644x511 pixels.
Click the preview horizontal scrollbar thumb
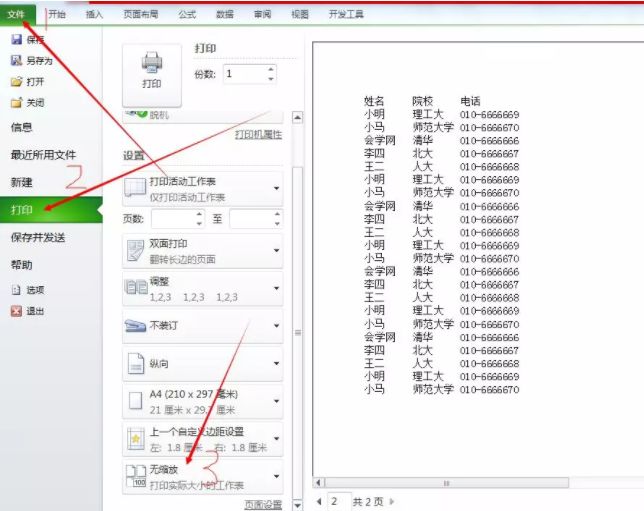click(446, 483)
